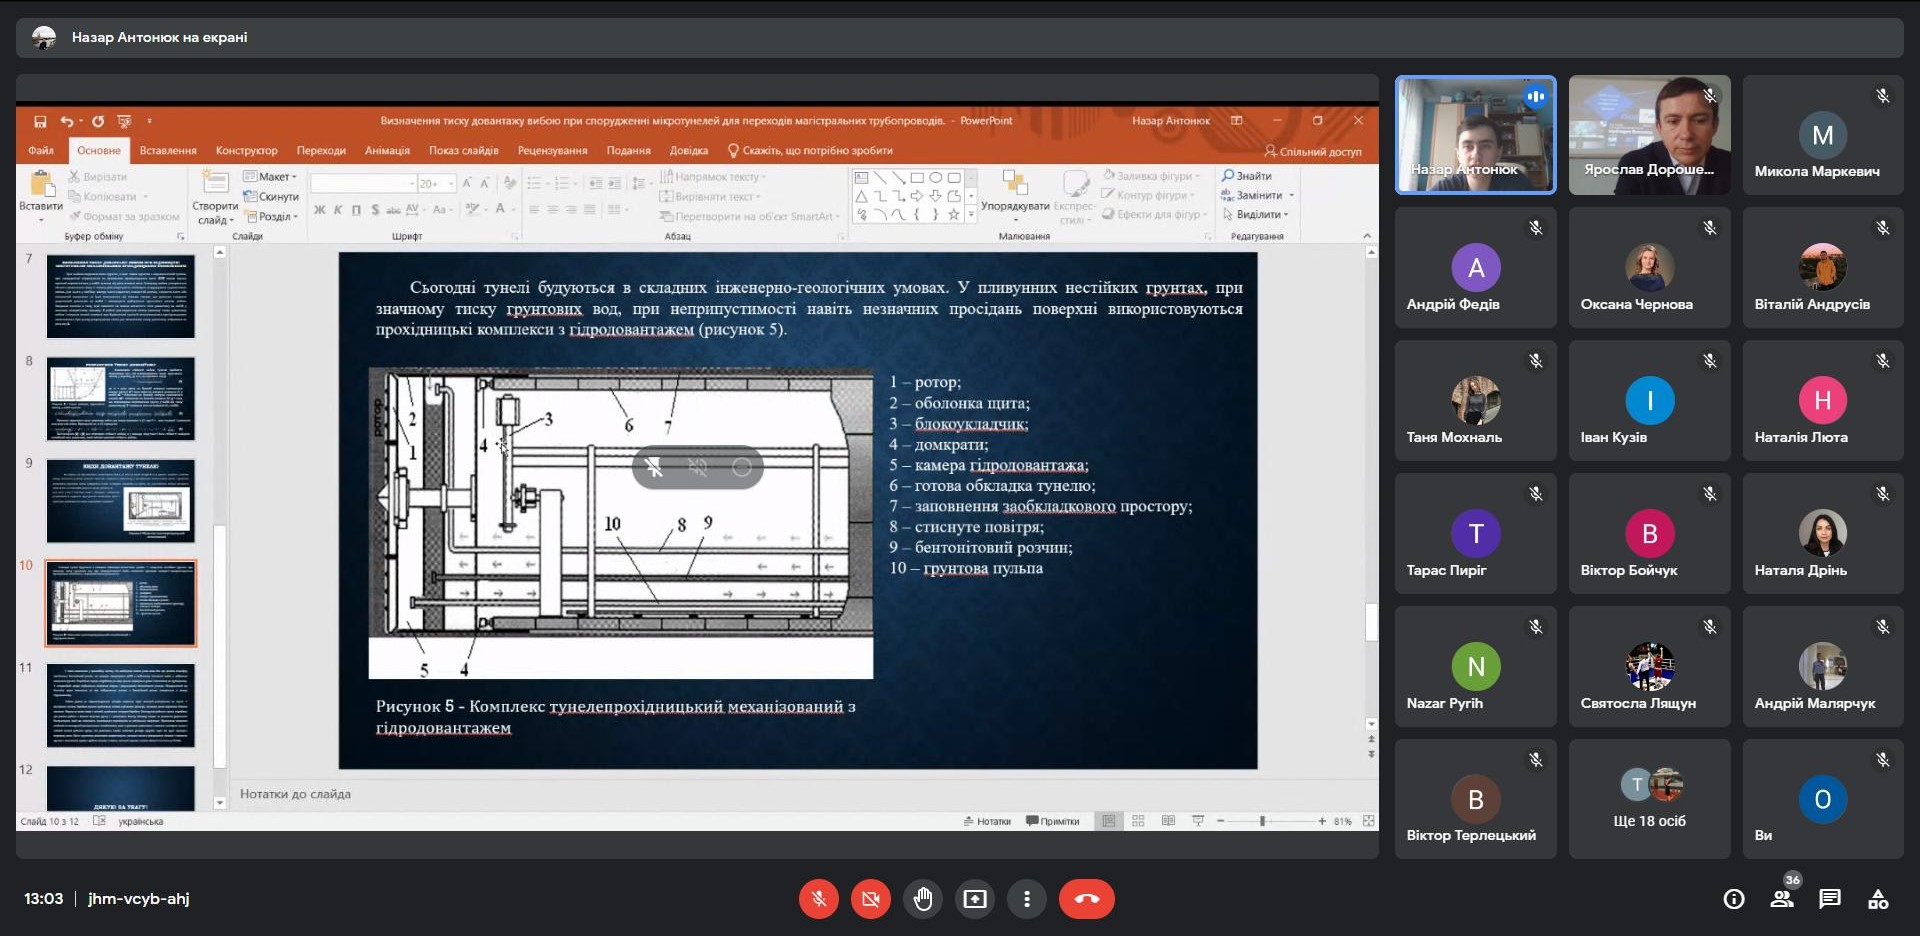Expand the Макет layout dropdown

click(273, 177)
